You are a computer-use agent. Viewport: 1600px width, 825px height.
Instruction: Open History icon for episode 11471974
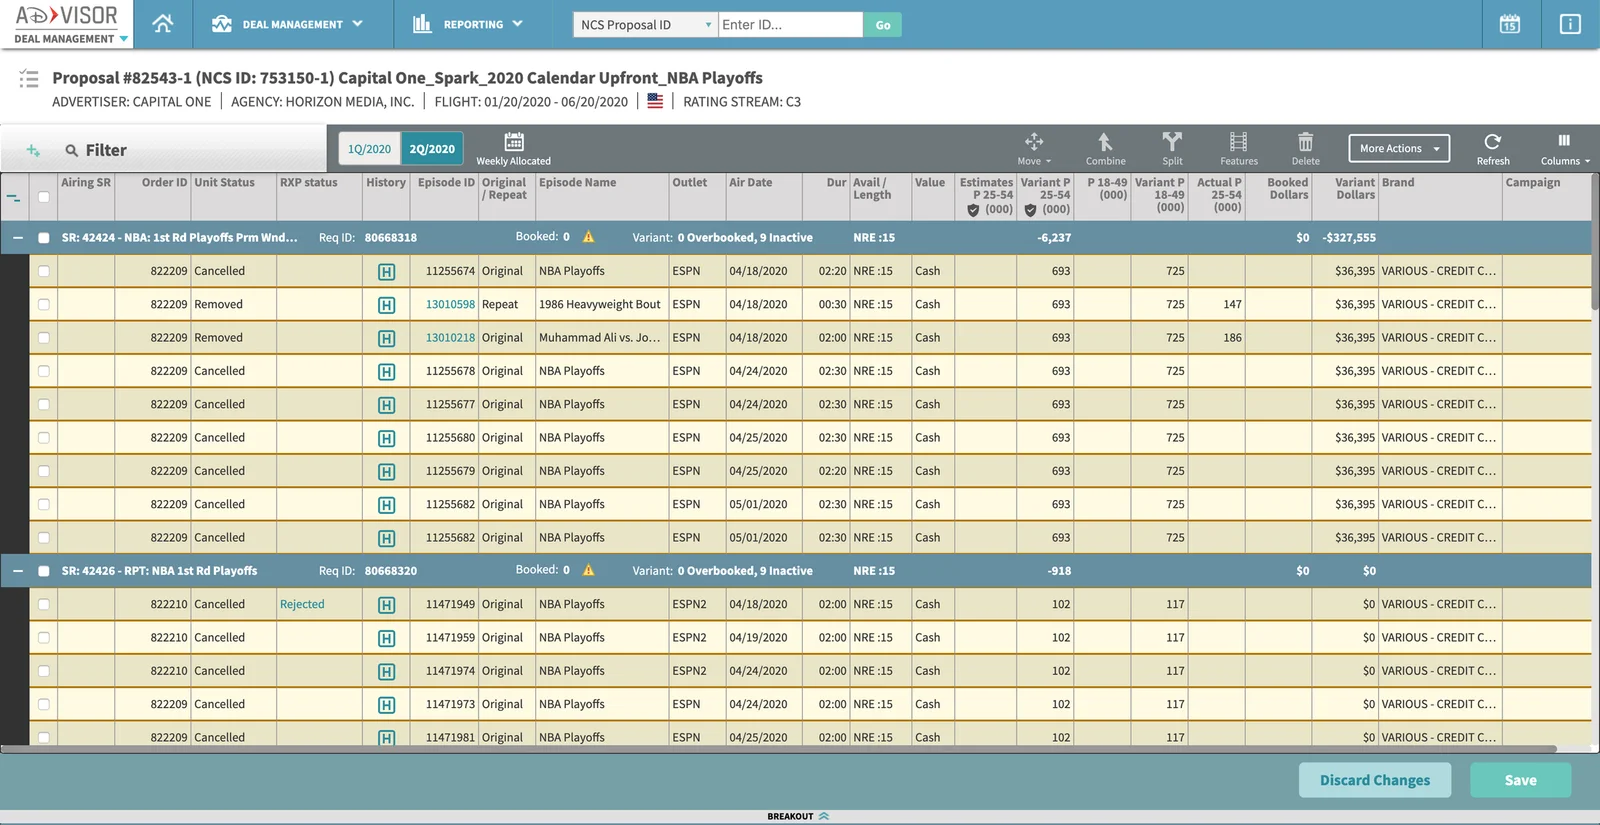[386, 672]
